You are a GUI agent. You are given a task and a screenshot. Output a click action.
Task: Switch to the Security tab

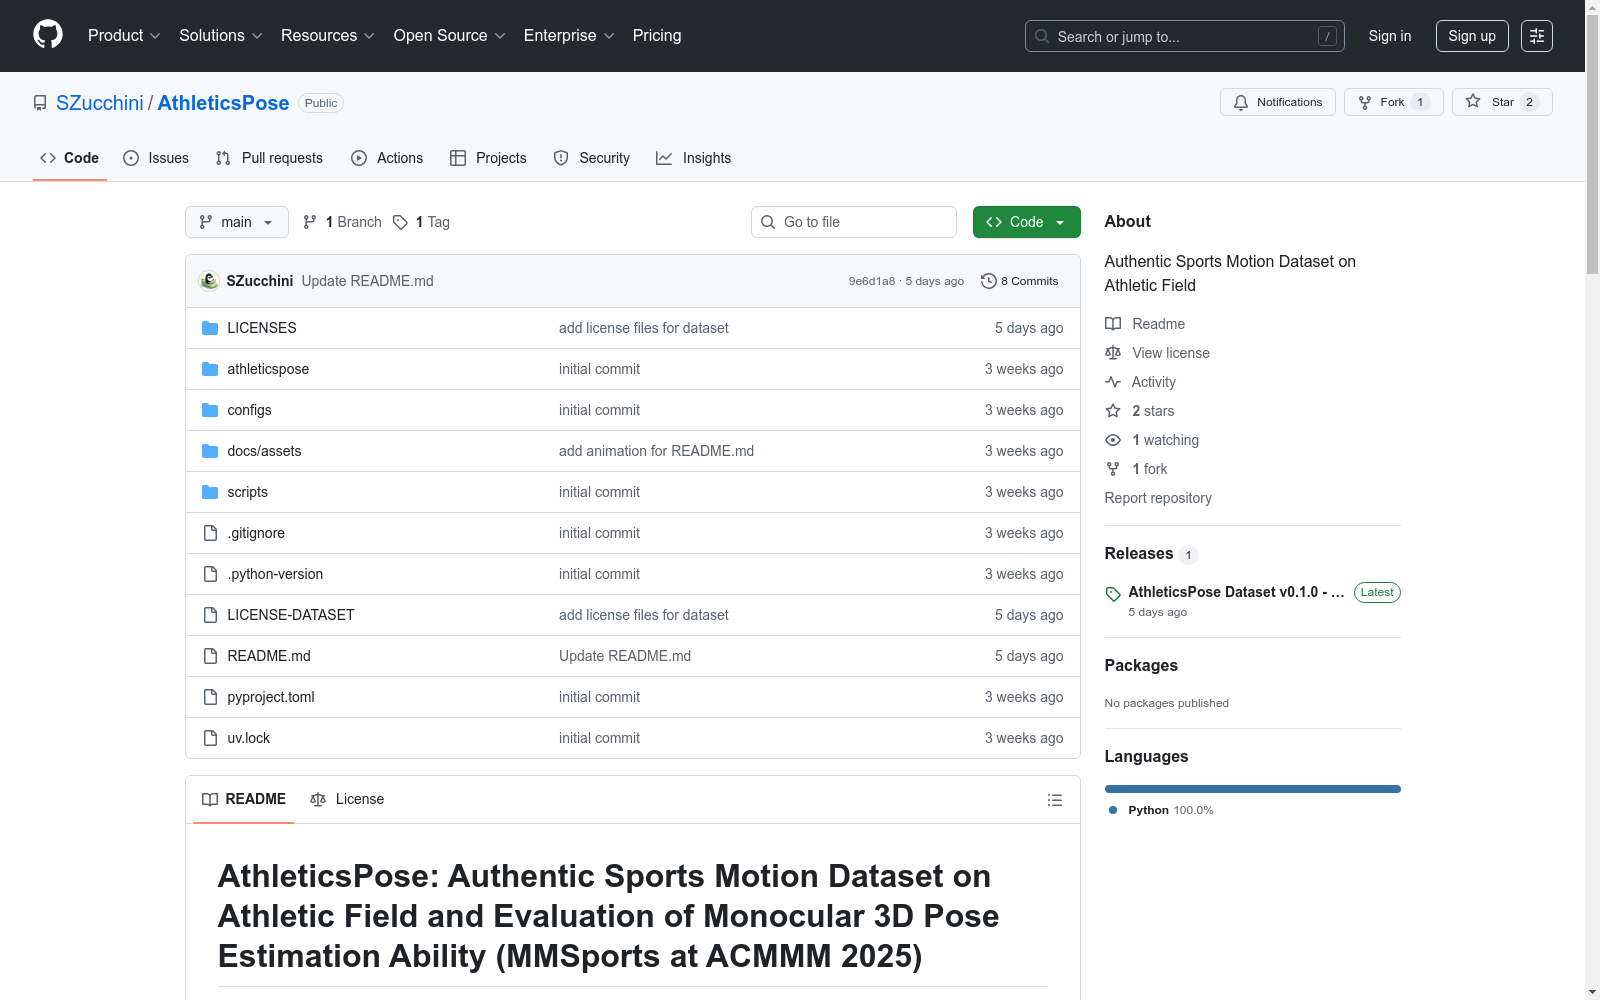(592, 158)
